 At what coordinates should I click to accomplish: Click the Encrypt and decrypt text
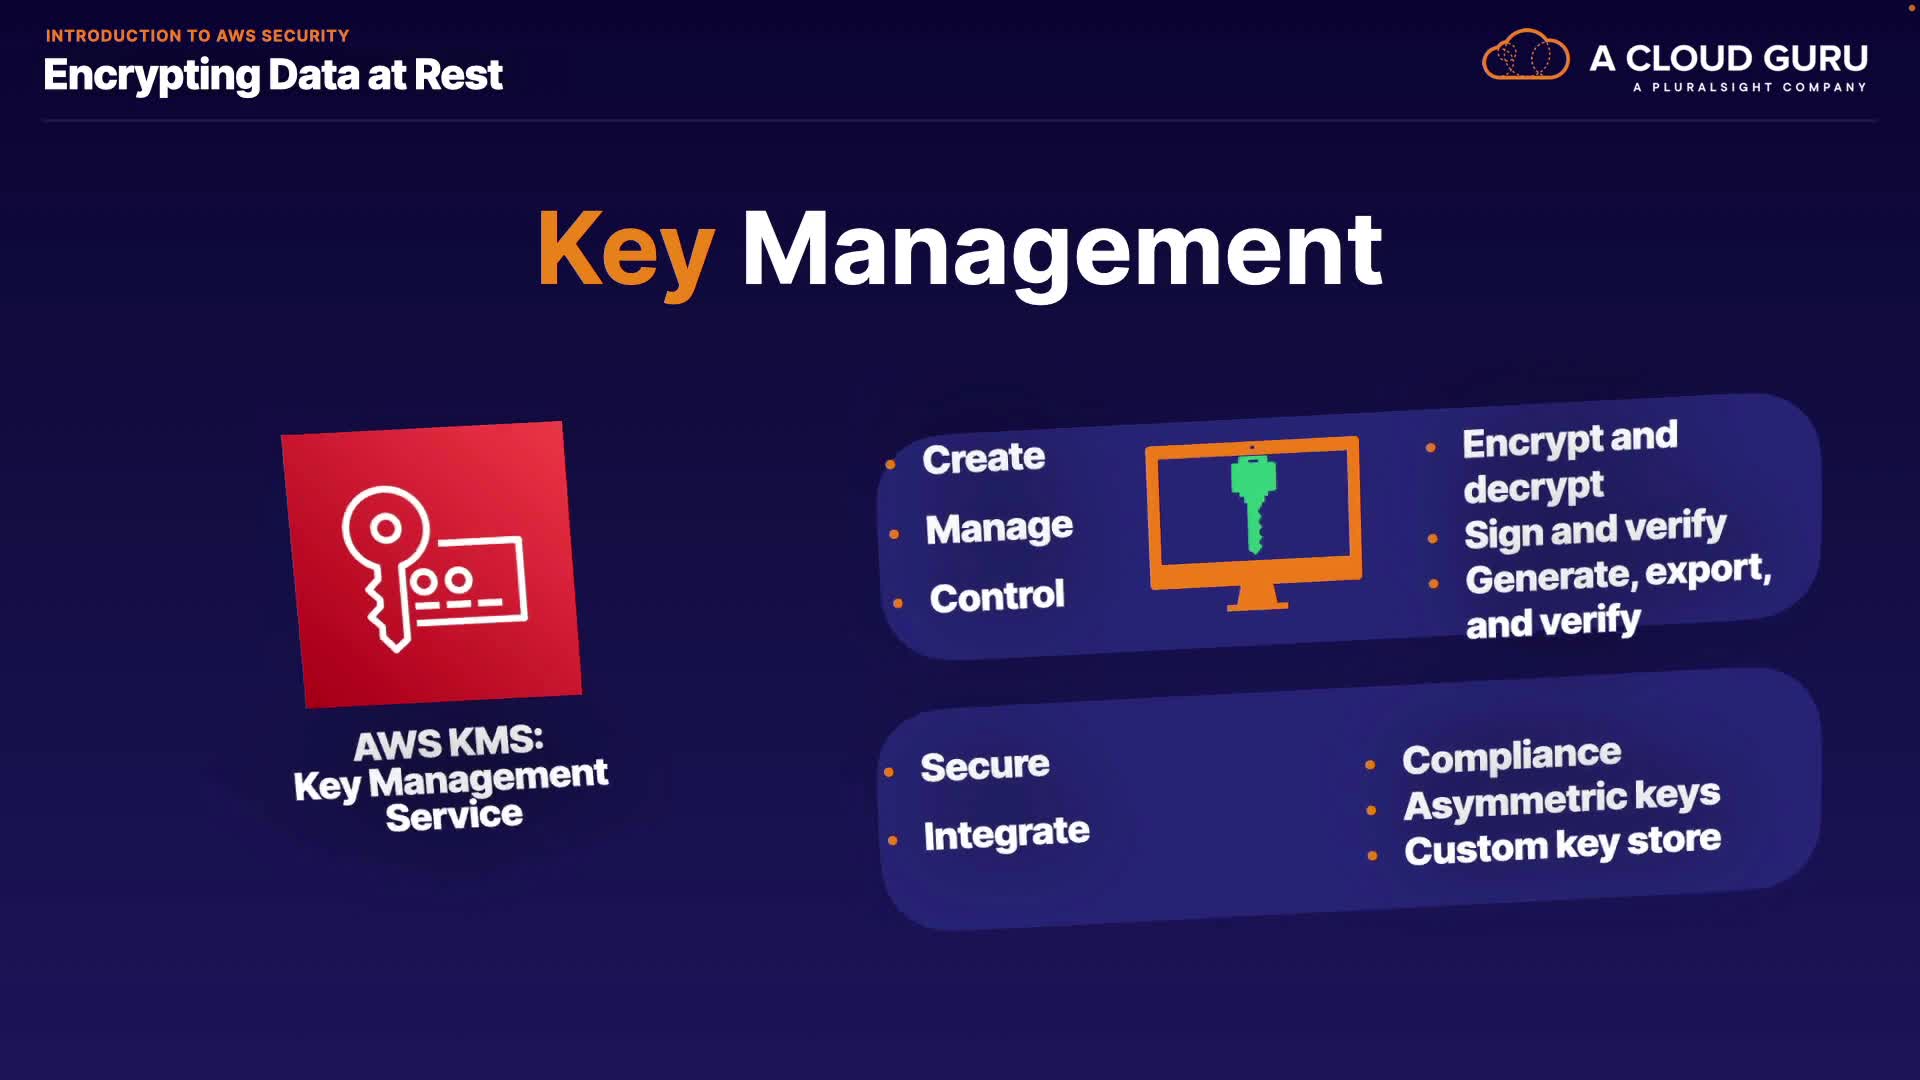pyautogui.click(x=1568, y=463)
